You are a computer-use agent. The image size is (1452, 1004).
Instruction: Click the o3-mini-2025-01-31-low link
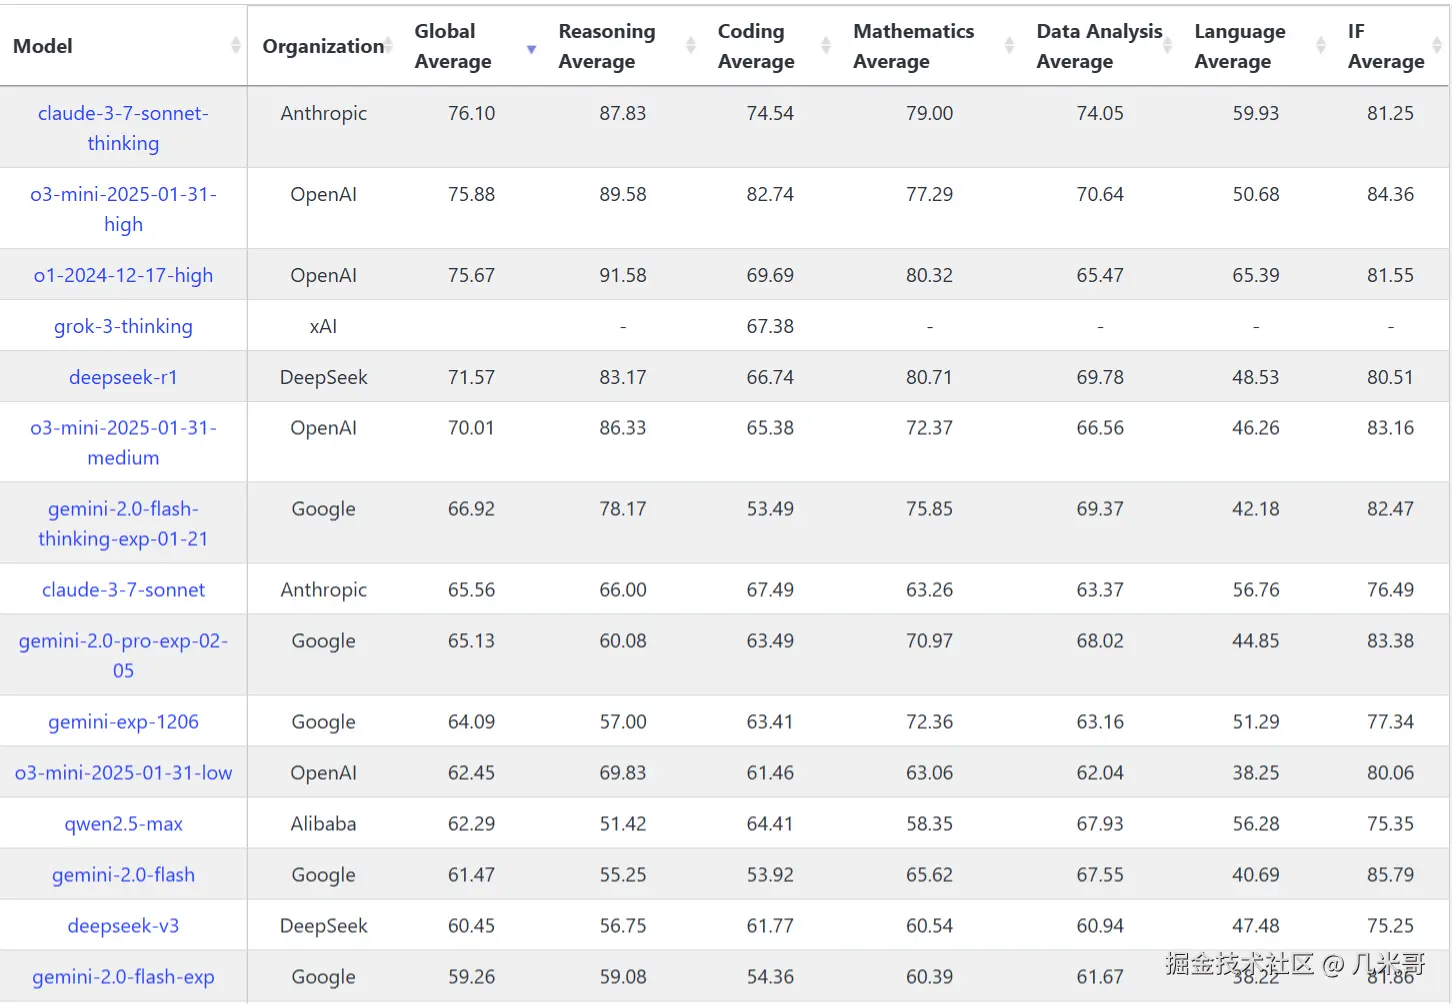tap(123, 773)
